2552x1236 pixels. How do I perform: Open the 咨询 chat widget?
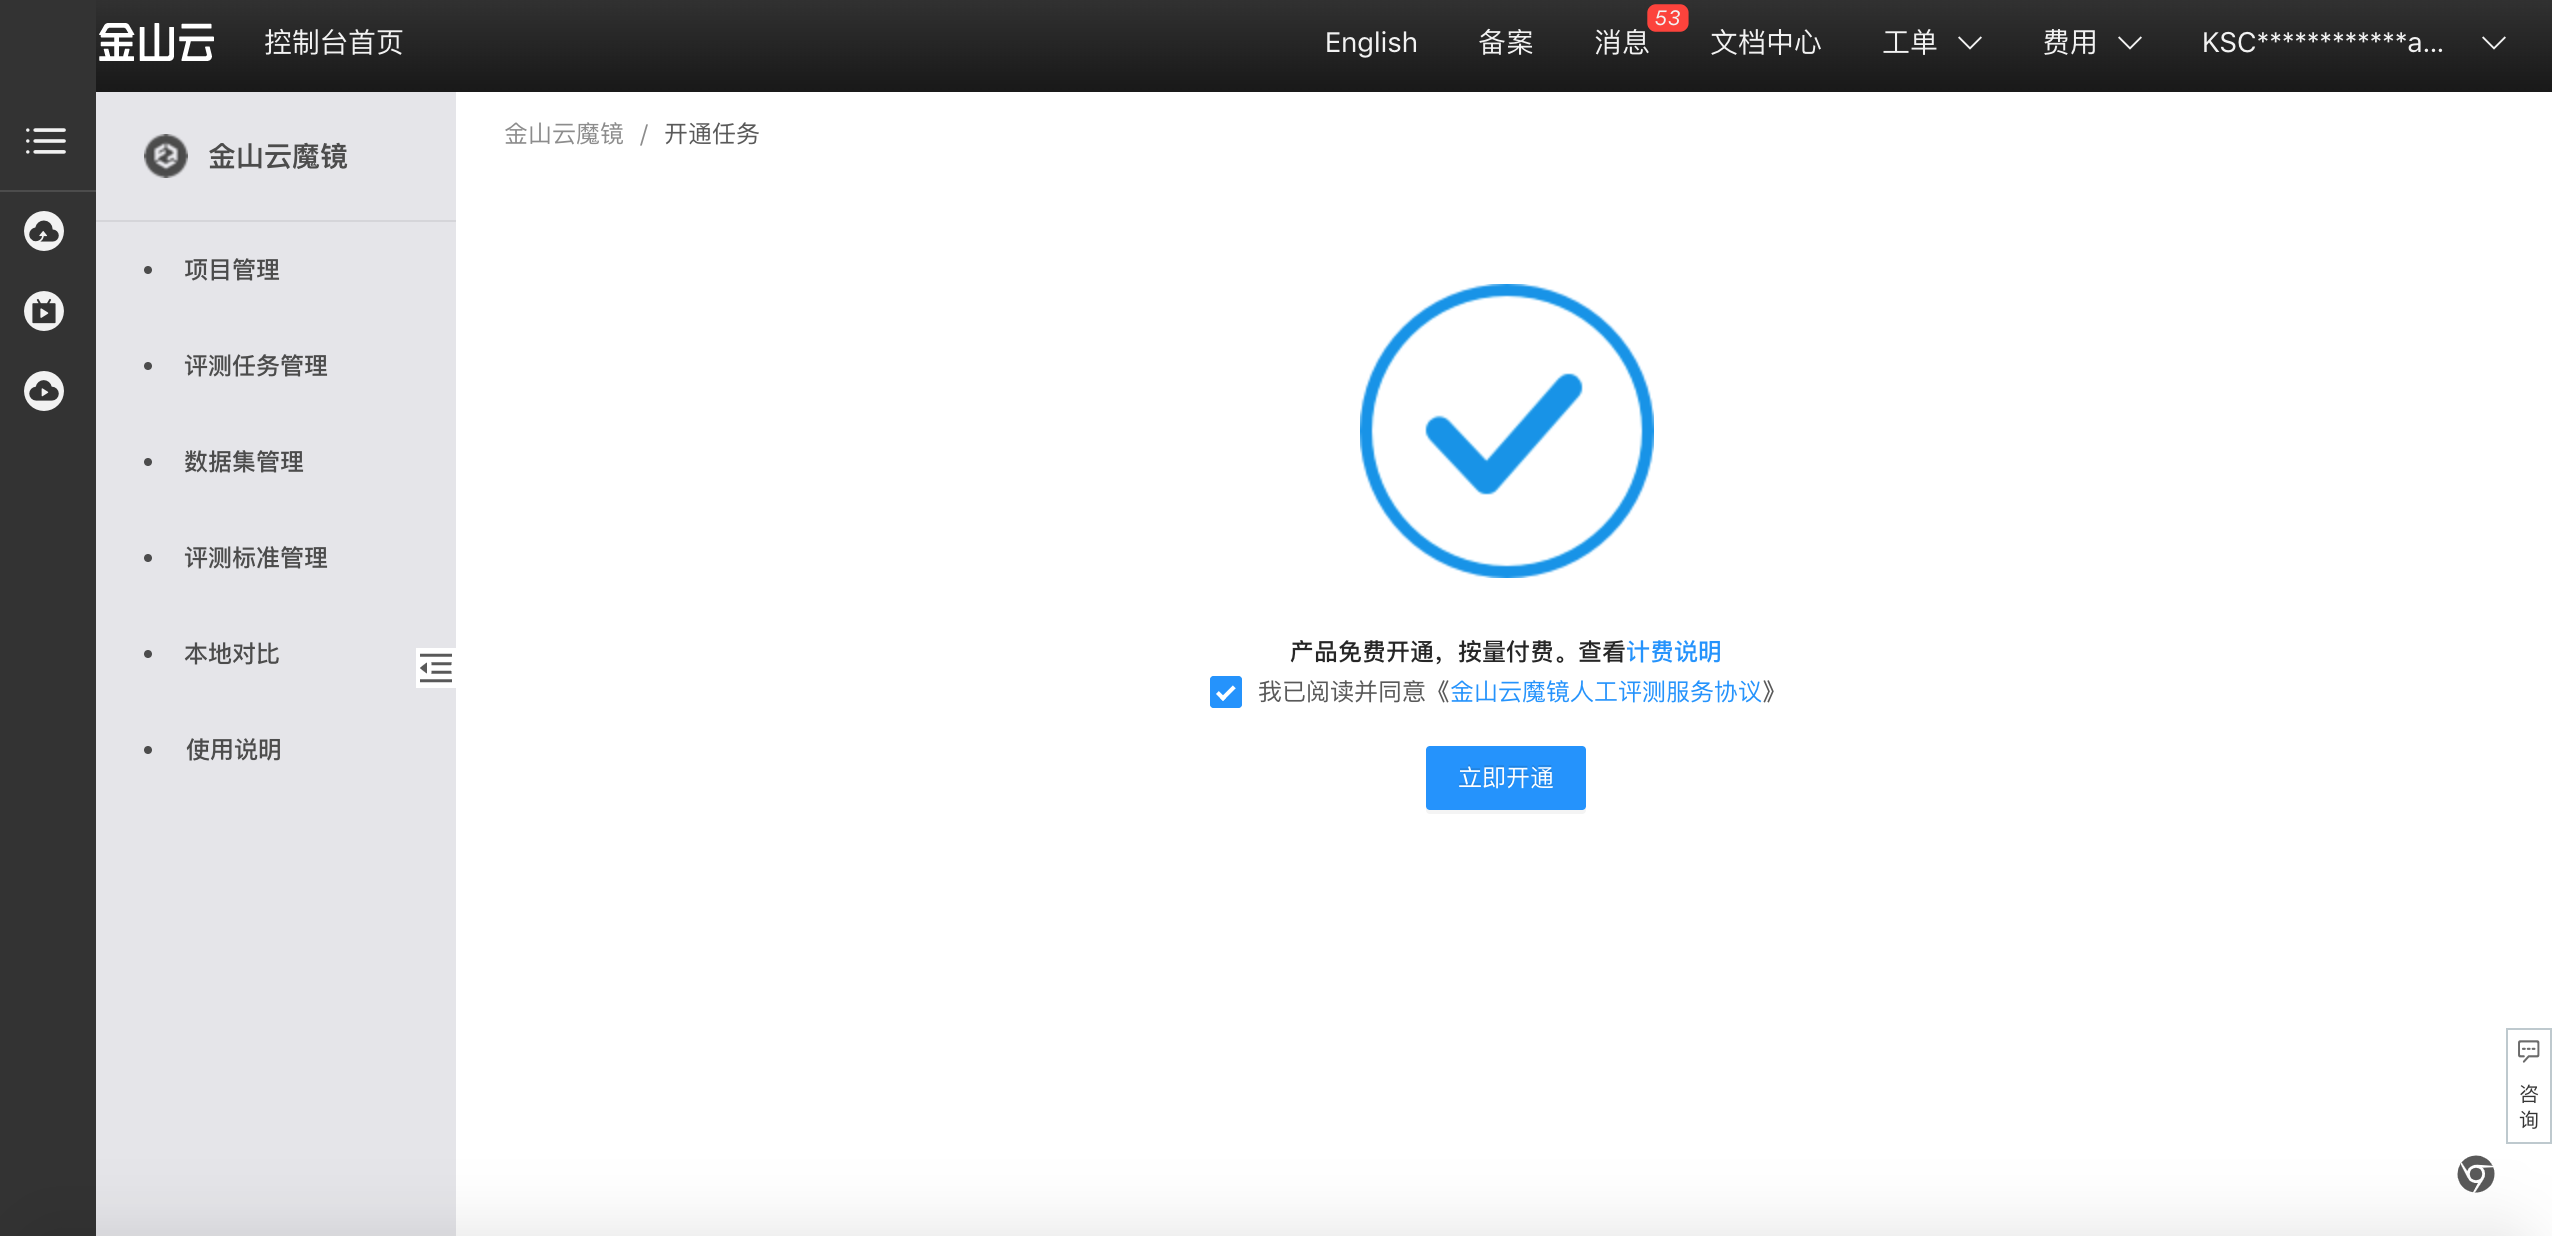point(2528,1086)
